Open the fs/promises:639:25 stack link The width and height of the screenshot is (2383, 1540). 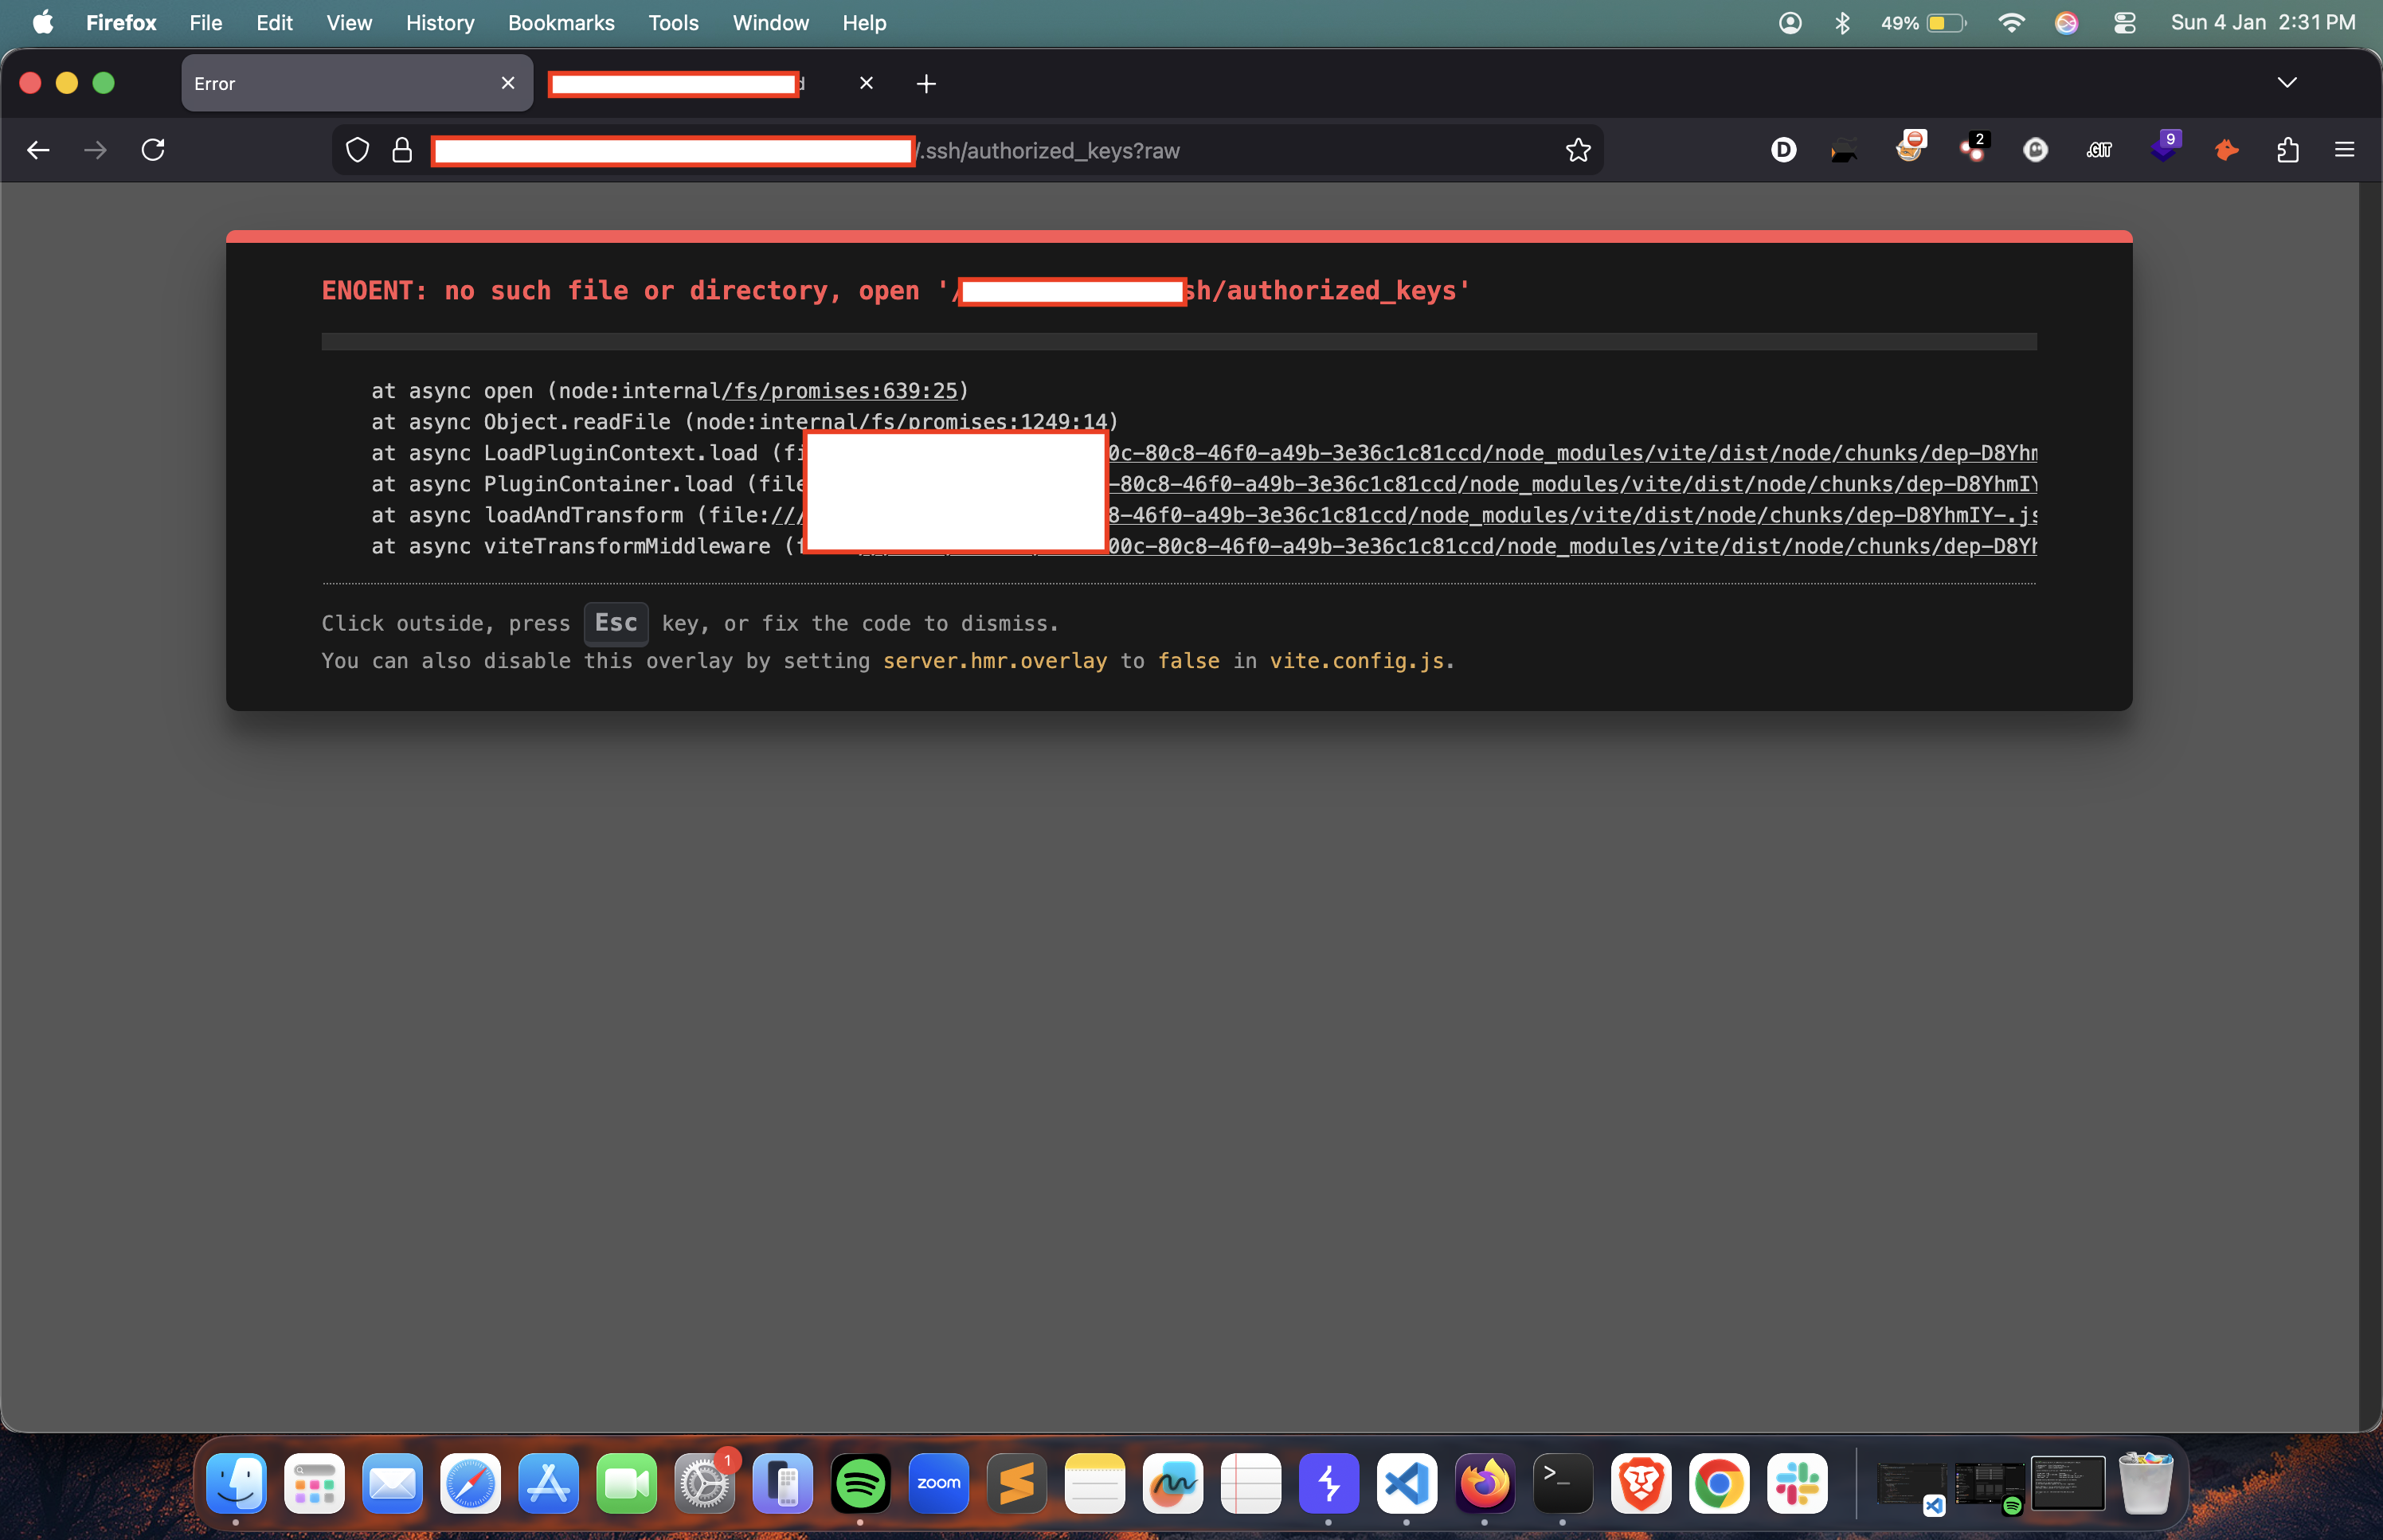point(839,391)
